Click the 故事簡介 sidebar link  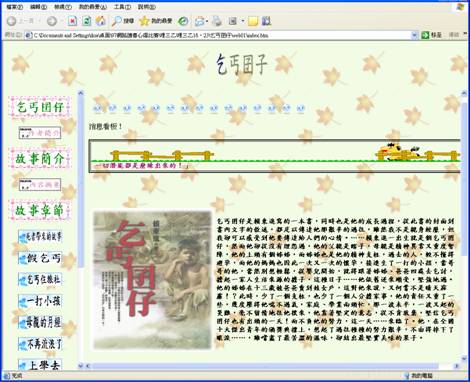40,159
